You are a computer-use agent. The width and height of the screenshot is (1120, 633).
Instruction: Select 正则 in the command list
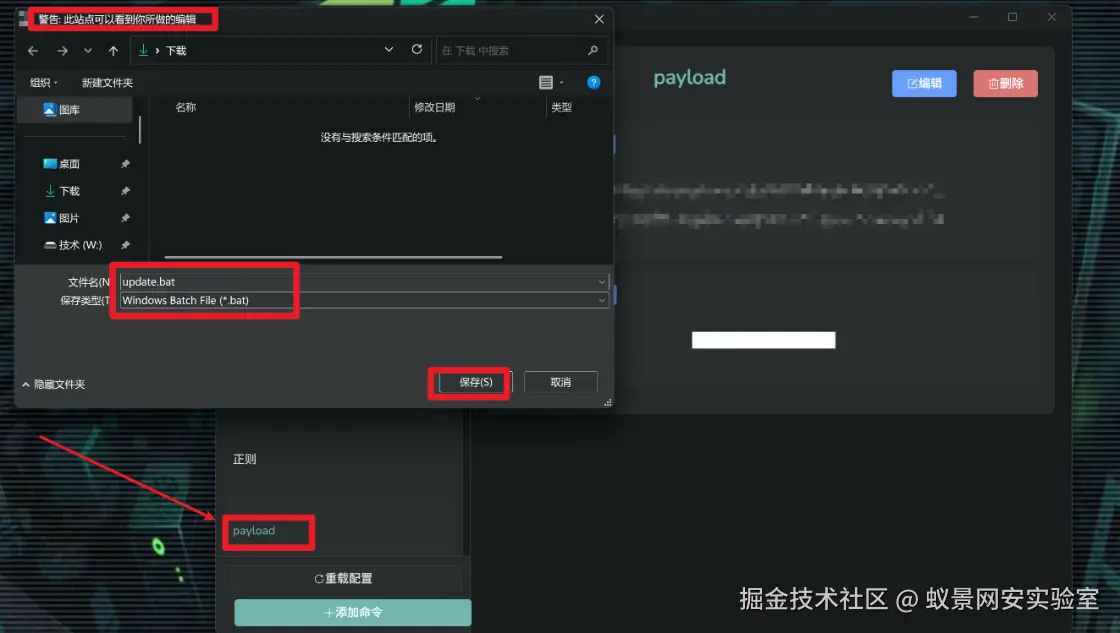pos(244,459)
